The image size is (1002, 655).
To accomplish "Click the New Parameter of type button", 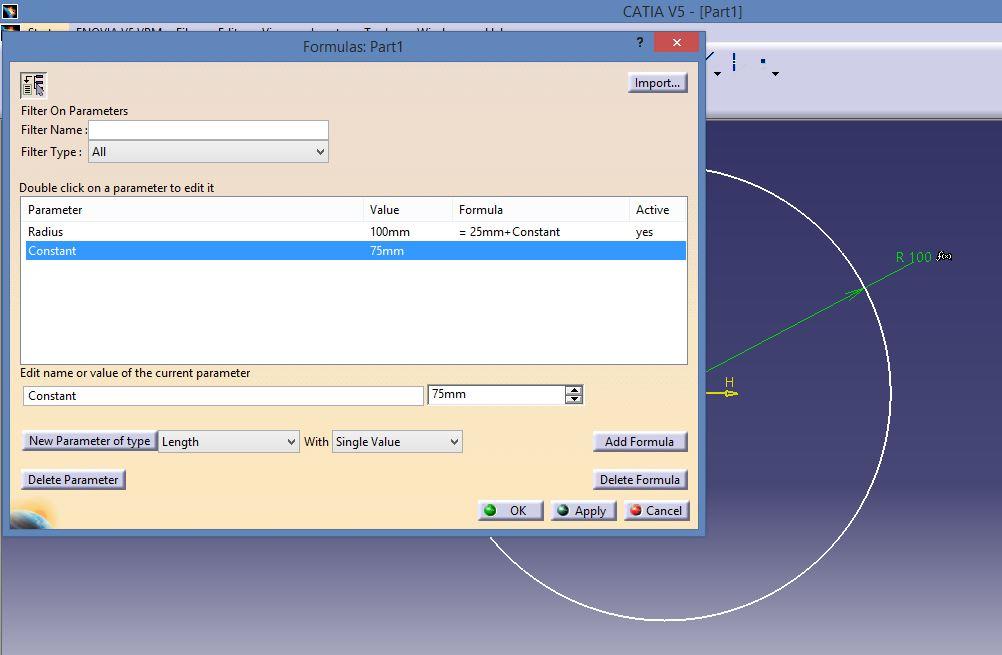I will click(89, 441).
